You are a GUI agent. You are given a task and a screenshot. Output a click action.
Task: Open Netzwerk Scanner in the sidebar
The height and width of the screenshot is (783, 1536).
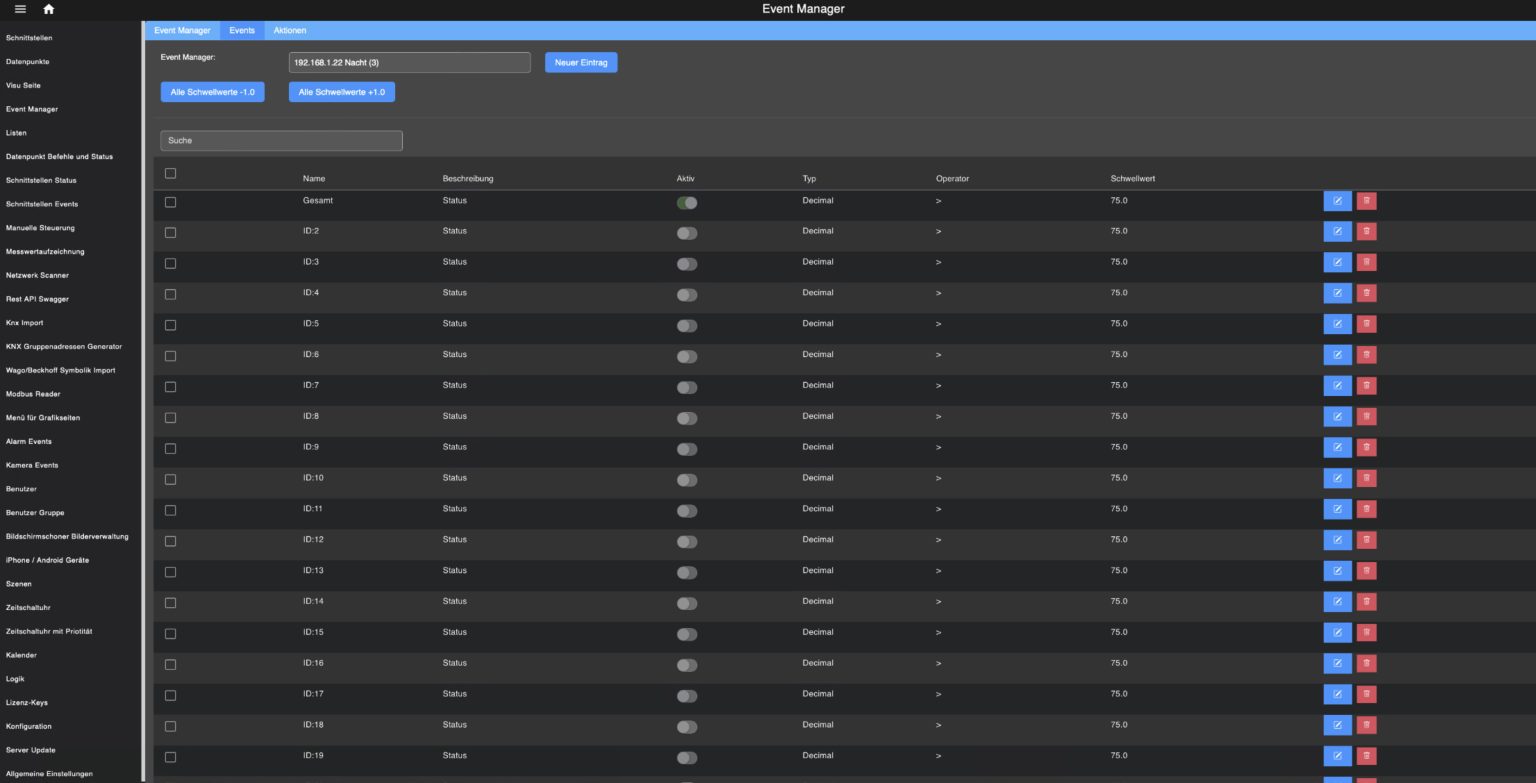pos(37,275)
